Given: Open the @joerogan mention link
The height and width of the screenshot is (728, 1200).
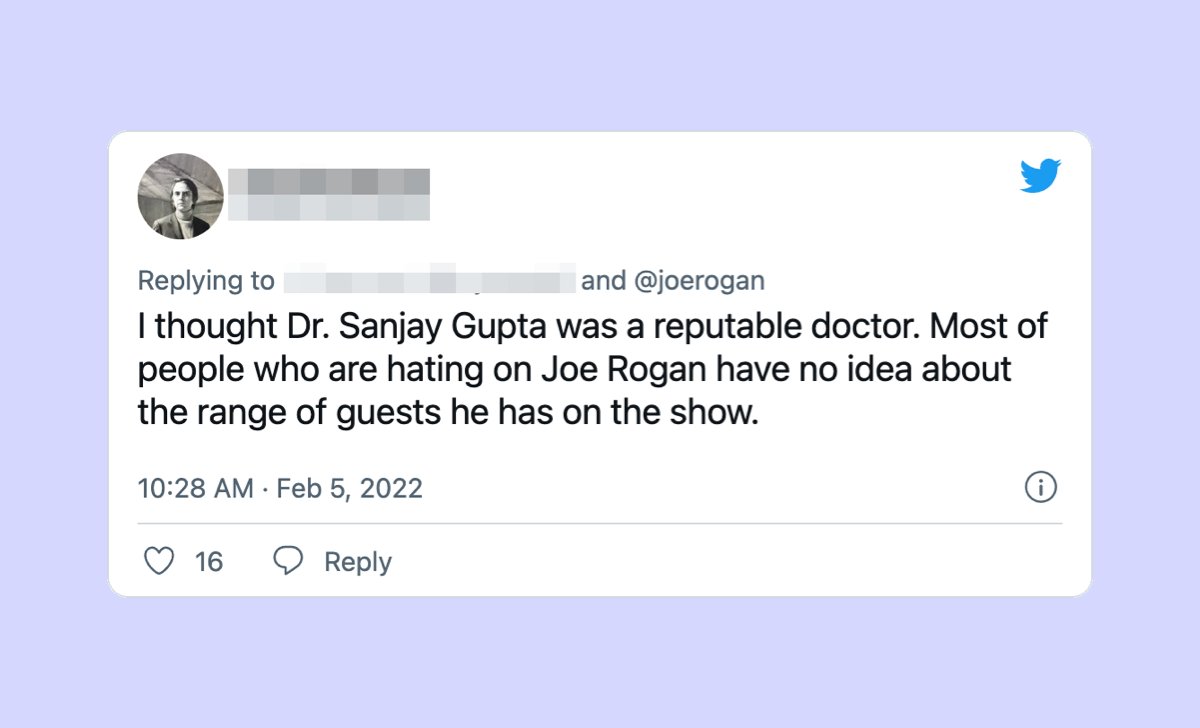Looking at the screenshot, I should pos(699,281).
